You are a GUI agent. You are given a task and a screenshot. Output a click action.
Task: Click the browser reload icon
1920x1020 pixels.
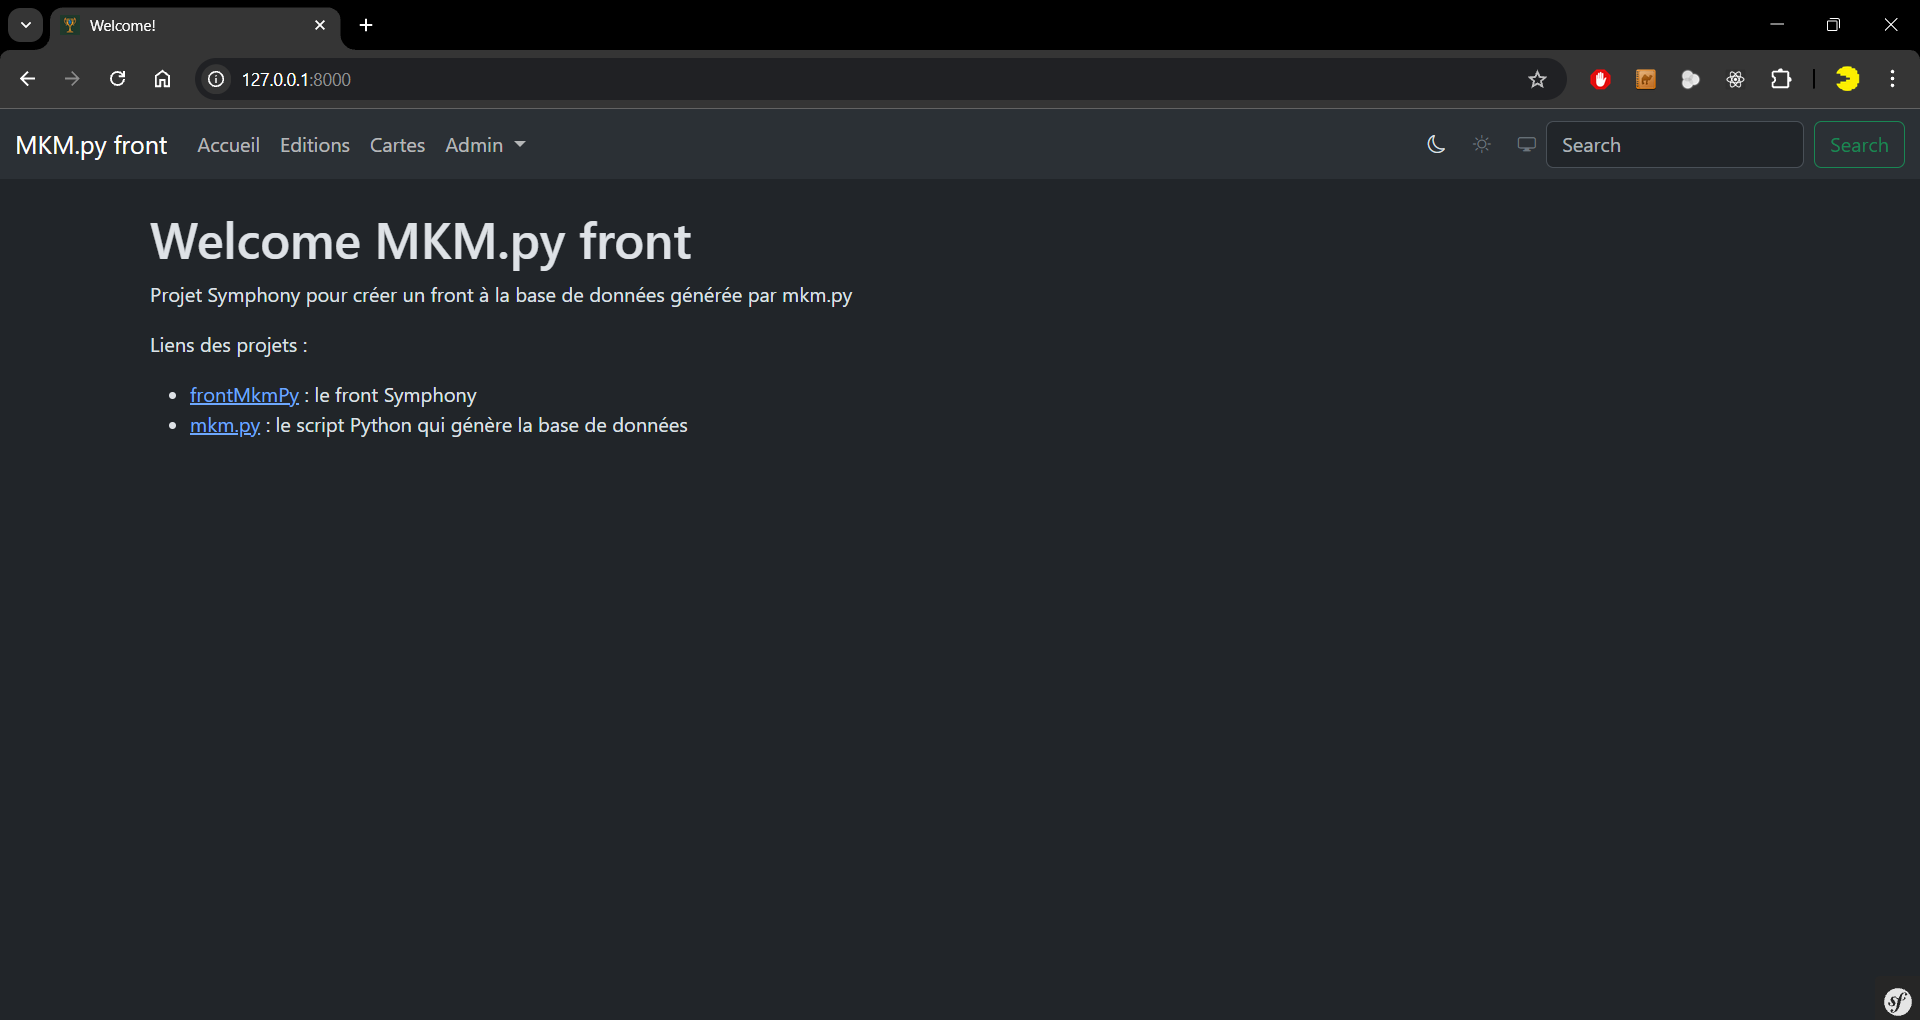pos(117,79)
